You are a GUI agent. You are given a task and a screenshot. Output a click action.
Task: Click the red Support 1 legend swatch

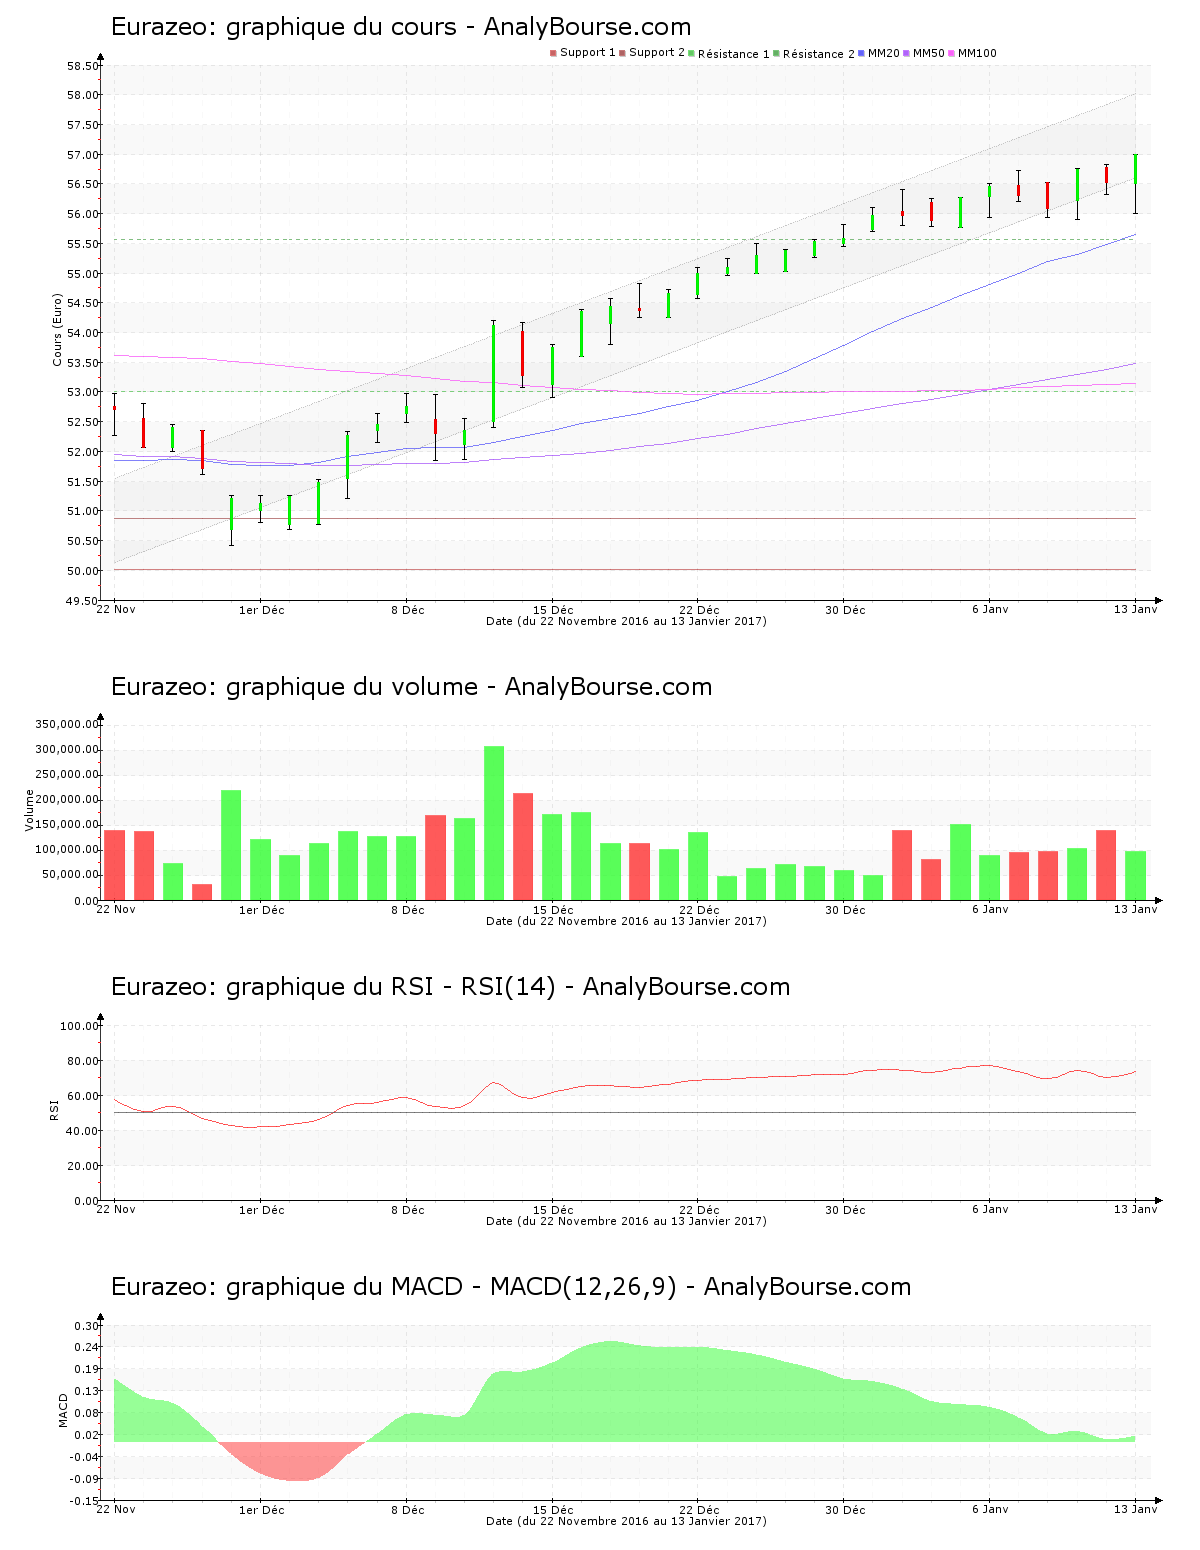click(553, 53)
